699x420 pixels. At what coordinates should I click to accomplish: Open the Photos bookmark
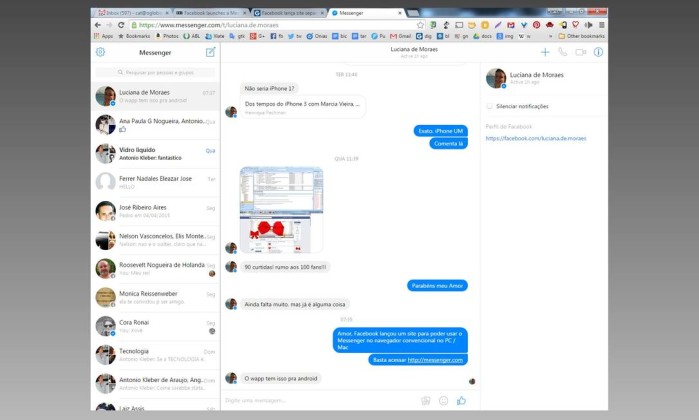coord(167,36)
